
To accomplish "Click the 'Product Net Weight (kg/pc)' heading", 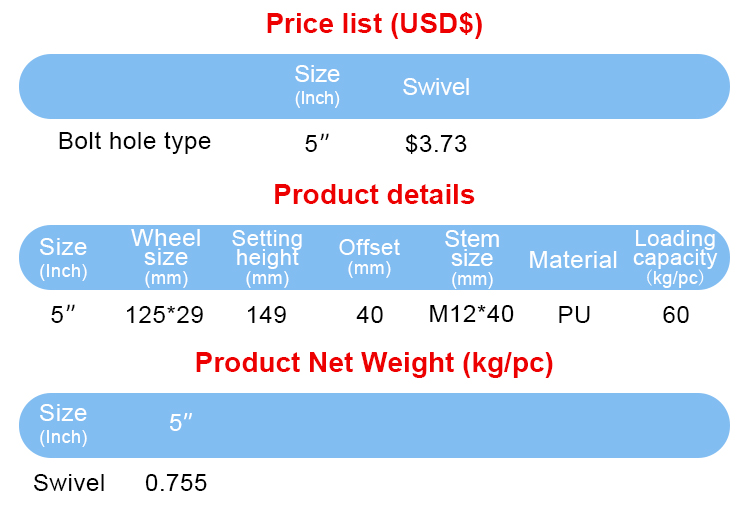I will click(374, 363).
